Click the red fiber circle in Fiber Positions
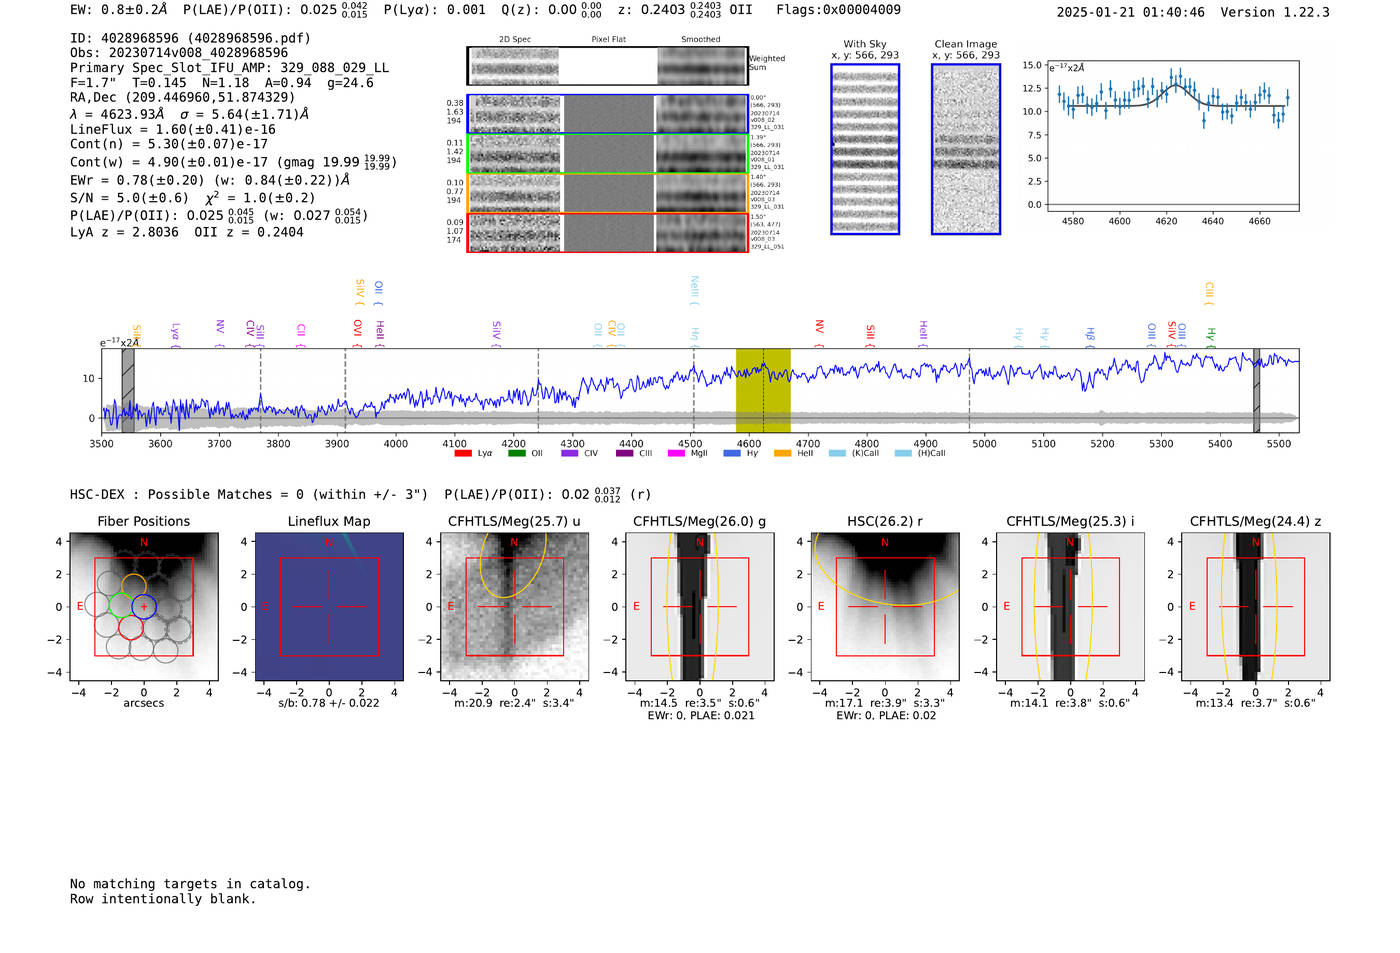The width and height of the screenshot is (1400, 953). 131,627
